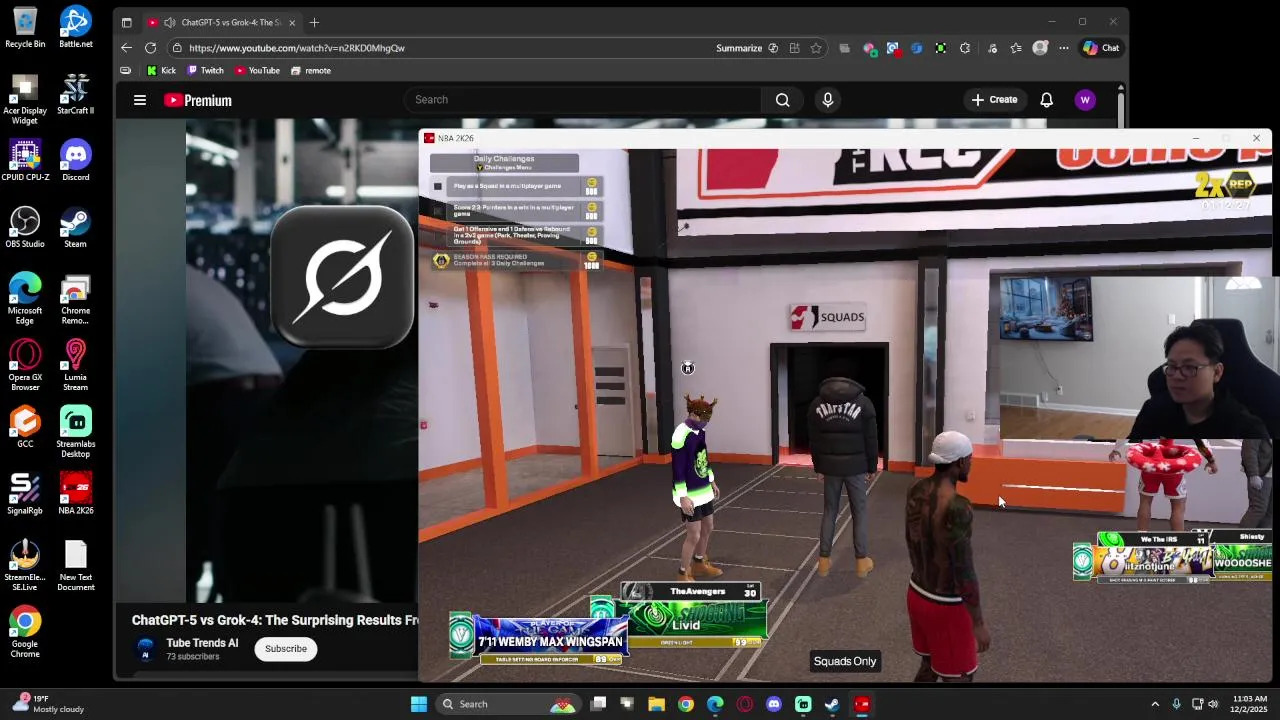The width and height of the screenshot is (1280, 720).
Task: Click the SQUADS sign in game
Action: (827, 318)
